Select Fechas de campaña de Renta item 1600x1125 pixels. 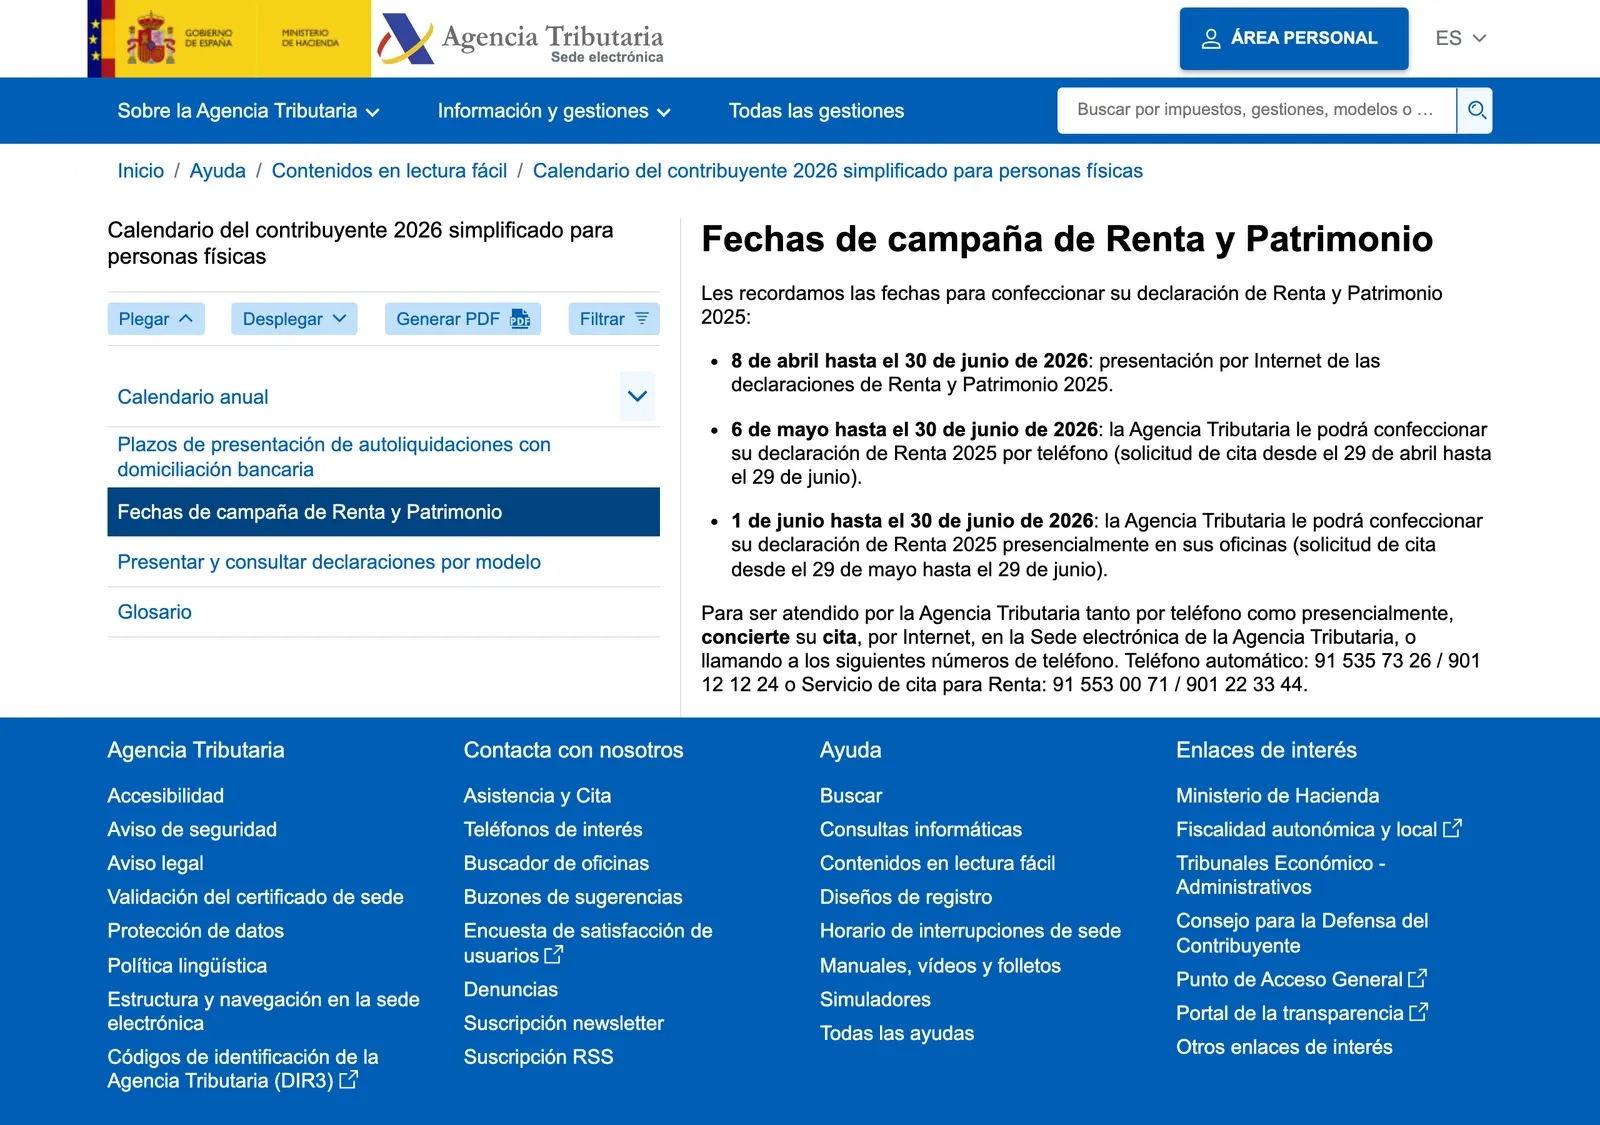click(383, 512)
